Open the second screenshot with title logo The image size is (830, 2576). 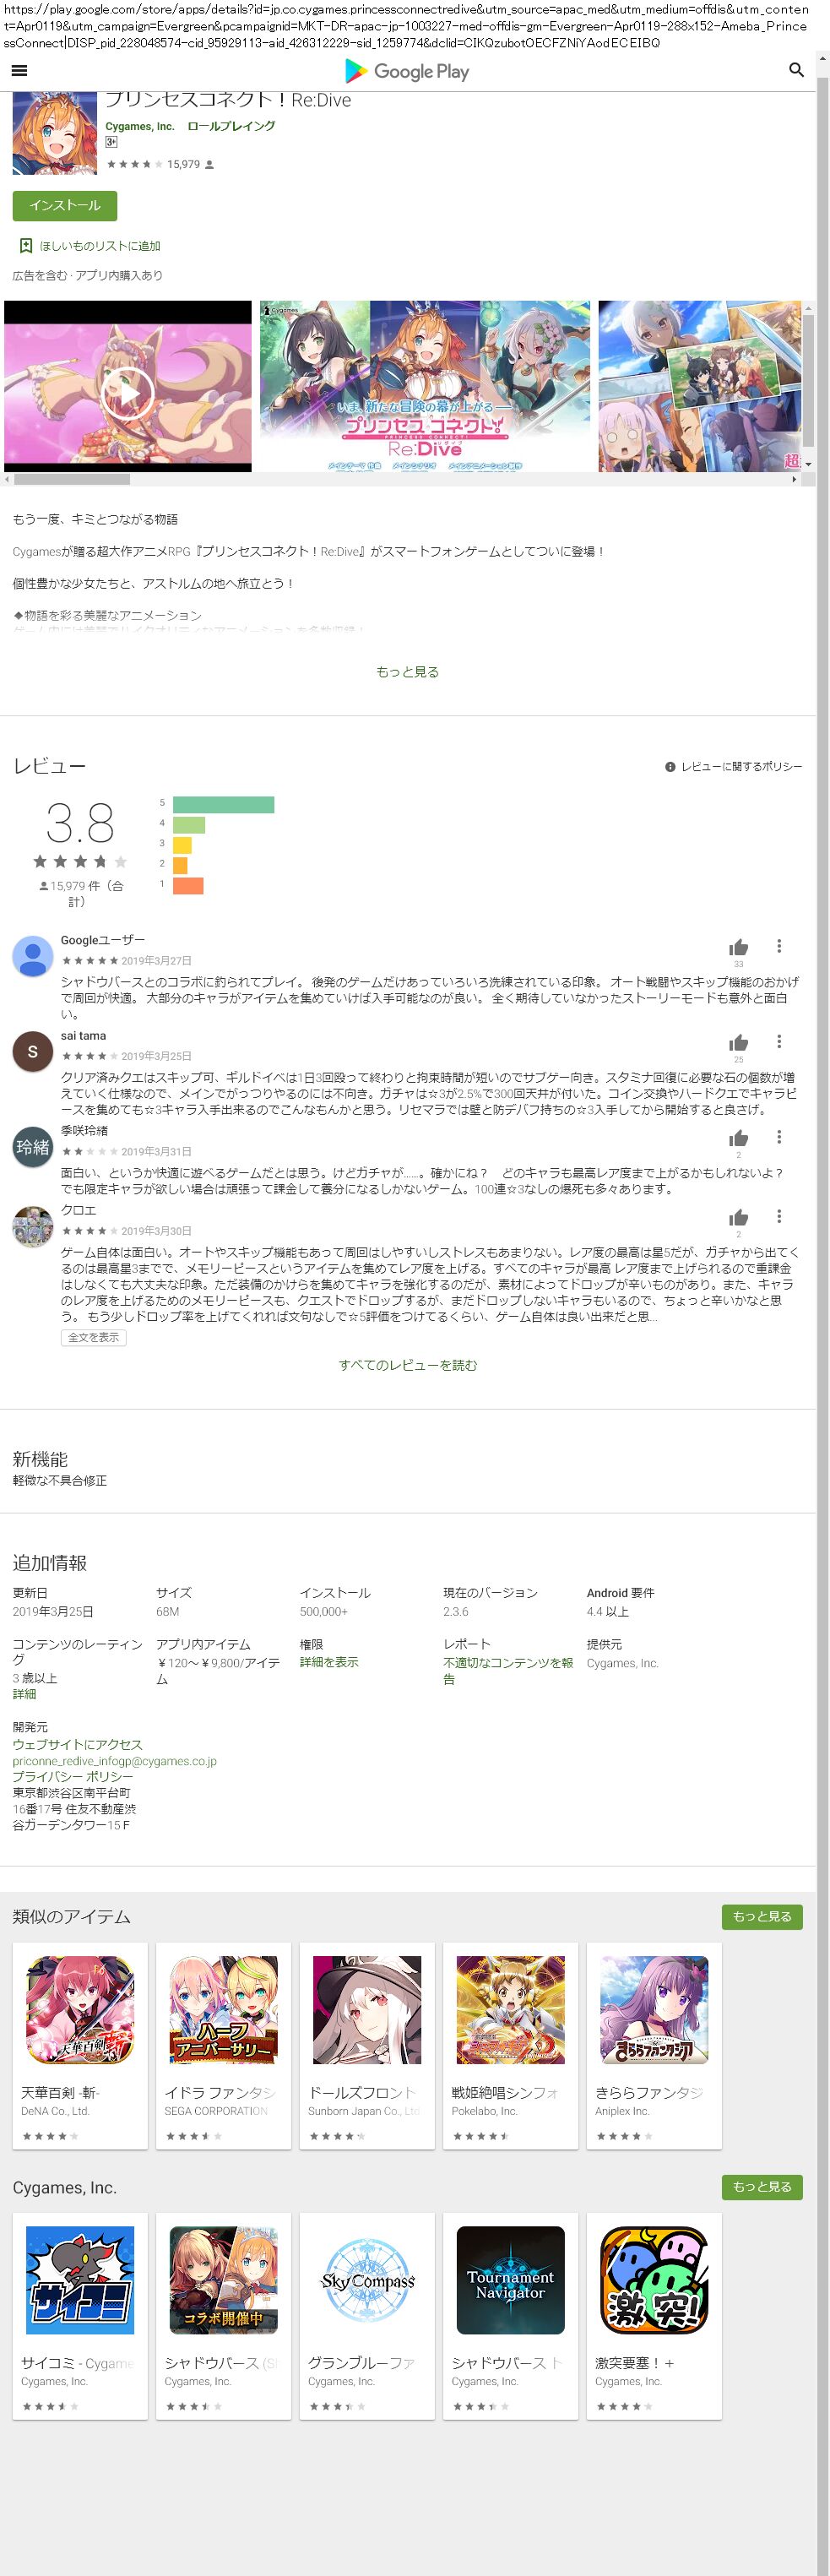tap(425, 386)
